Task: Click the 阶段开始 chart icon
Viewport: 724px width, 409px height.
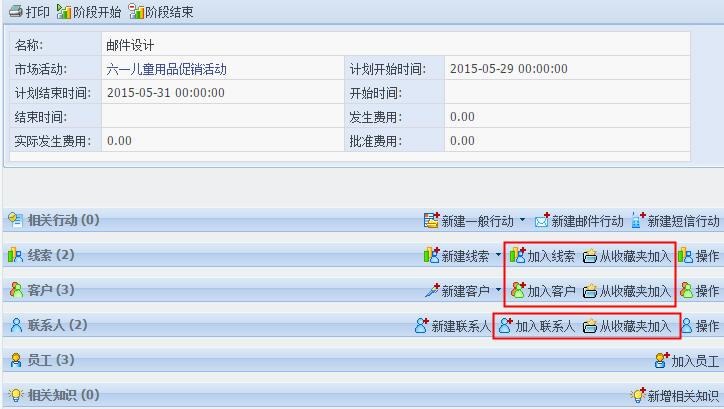Action: coord(64,12)
